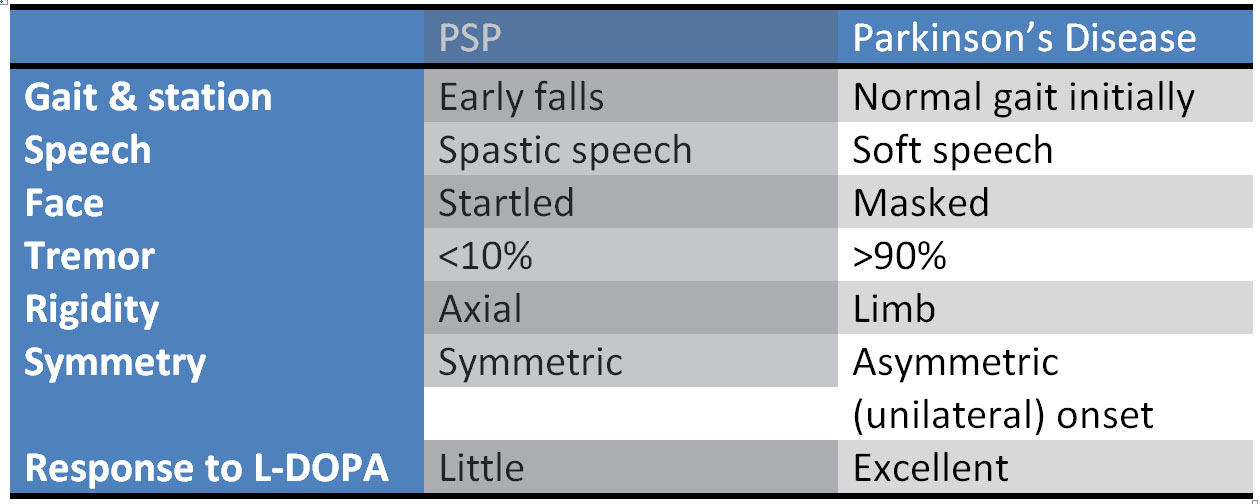Select the Startled cell
This screenshot has width=1260, height=504.
pos(506,203)
